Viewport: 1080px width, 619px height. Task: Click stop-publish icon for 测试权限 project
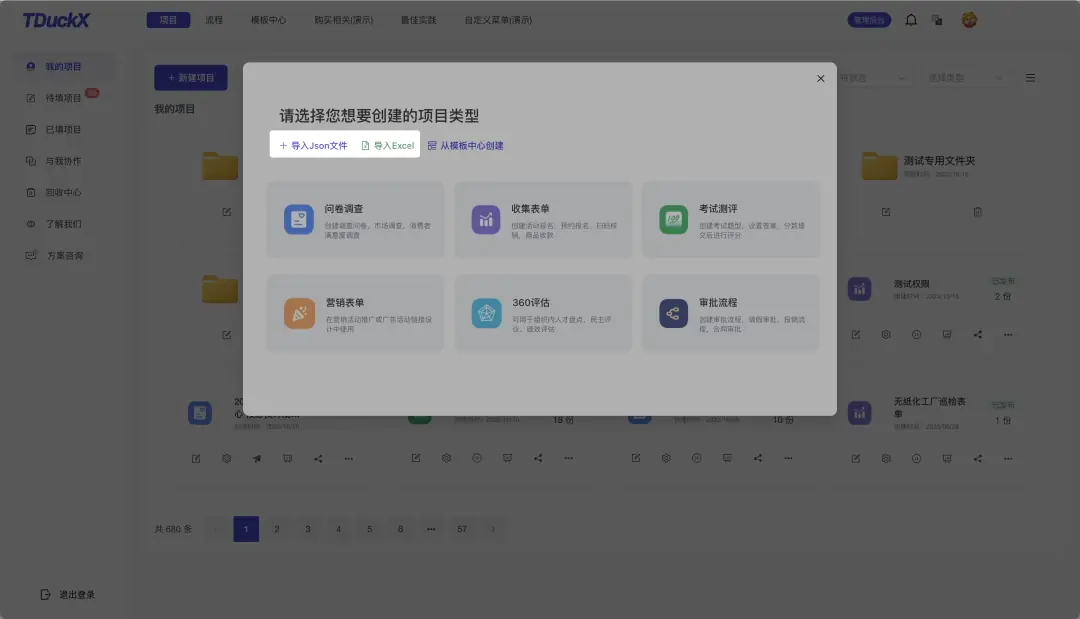(916, 335)
